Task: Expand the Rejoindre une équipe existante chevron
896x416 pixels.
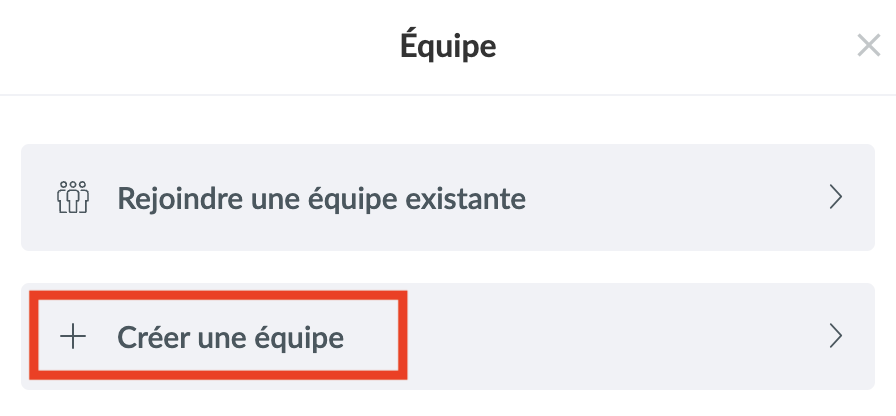Action: pos(837,197)
